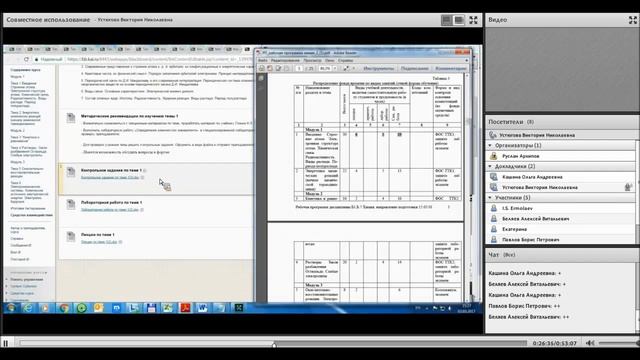Viewport: 640px width, 360px height.
Task: Switch sharing pod to first layout view
Action: [447, 20]
